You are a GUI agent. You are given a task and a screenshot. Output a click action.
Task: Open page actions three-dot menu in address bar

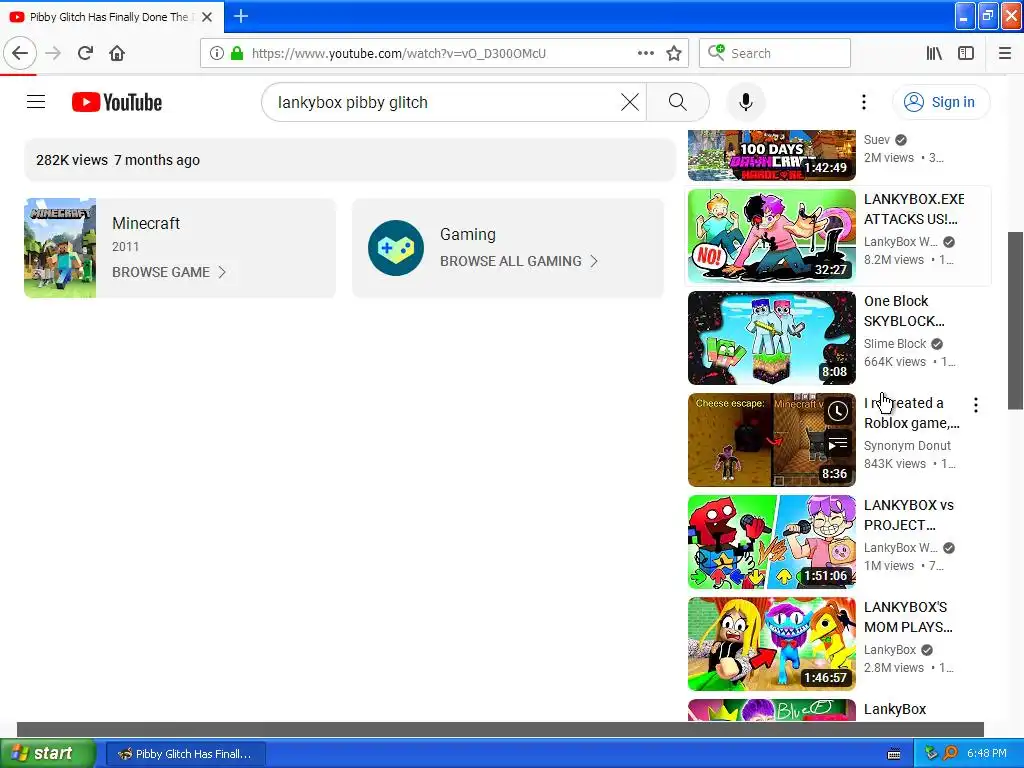[645, 54]
